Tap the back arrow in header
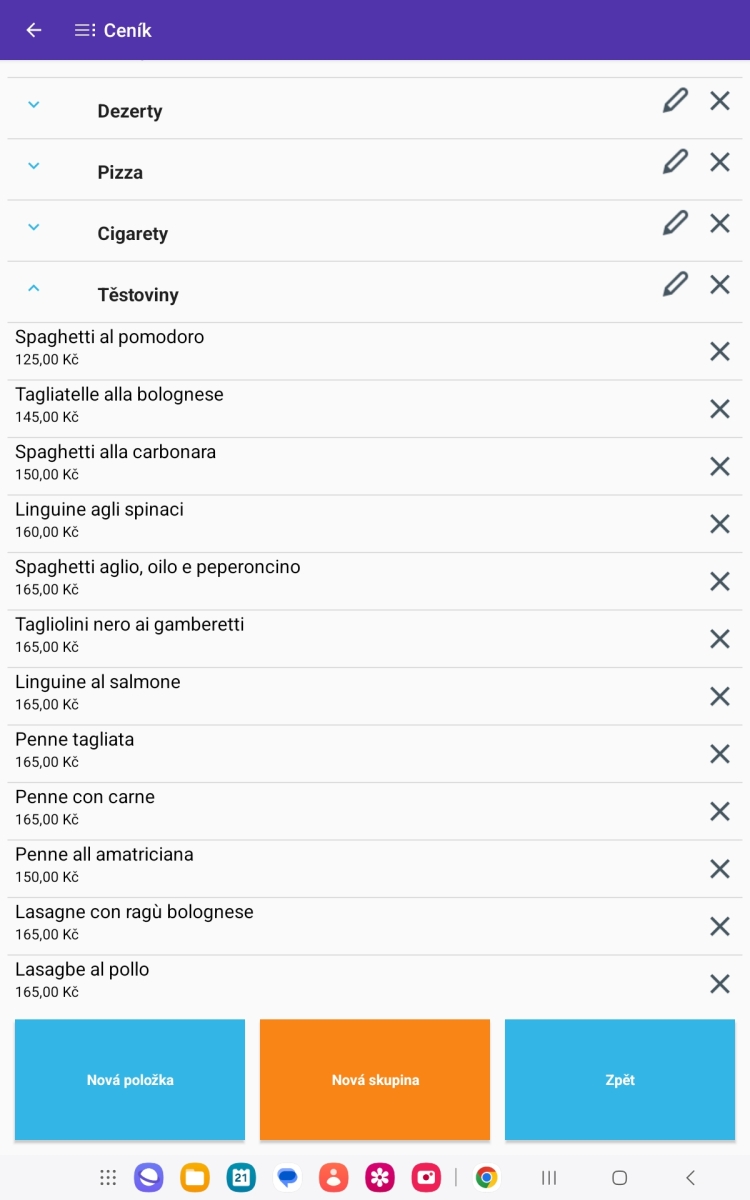This screenshot has width=750, height=1200. pyautogui.click(x=34, y=30)
